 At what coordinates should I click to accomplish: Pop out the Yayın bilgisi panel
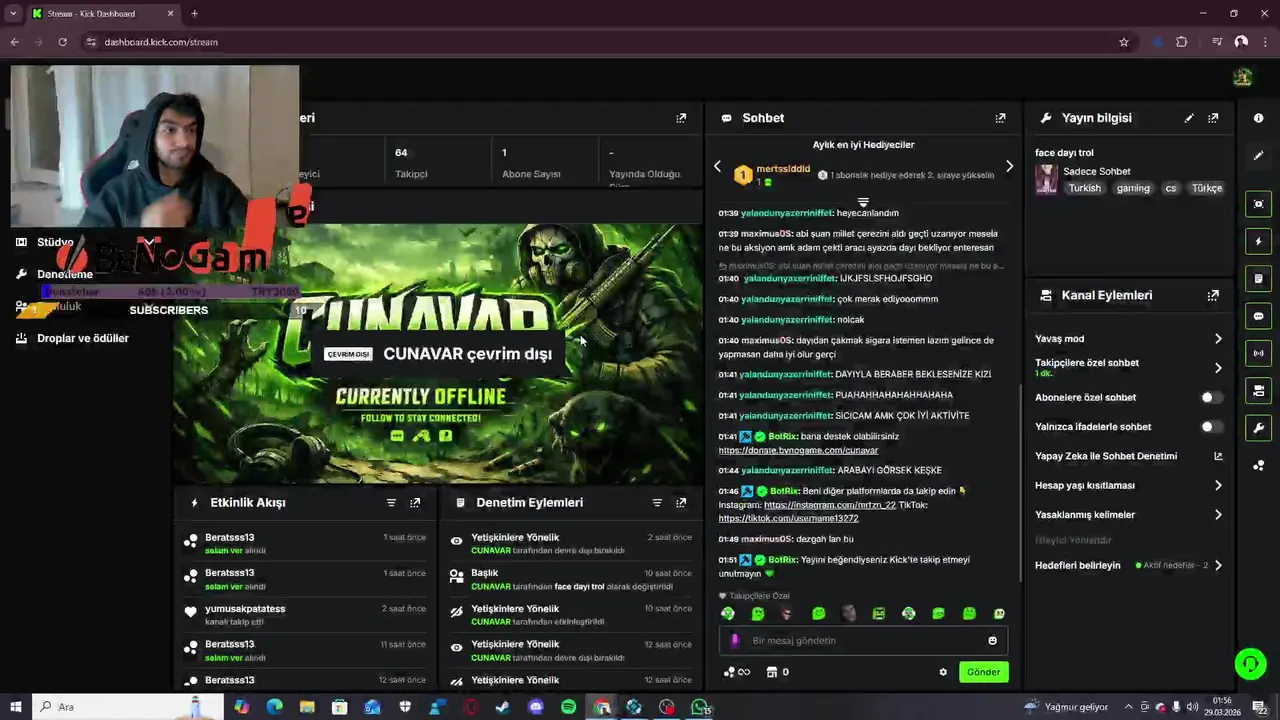[x=1213, y=118]
